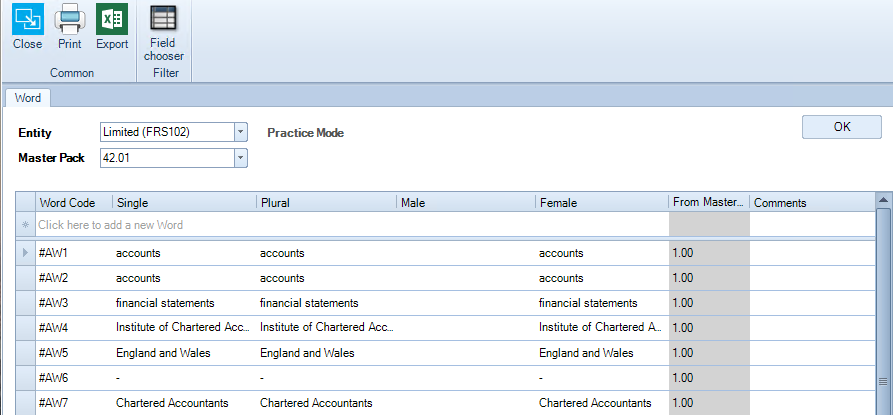Click Single cell 'Chartered Accountants' in #AW7
Image resolution: width=893 pixels, height=415 pixels.
tap(185, 403)
